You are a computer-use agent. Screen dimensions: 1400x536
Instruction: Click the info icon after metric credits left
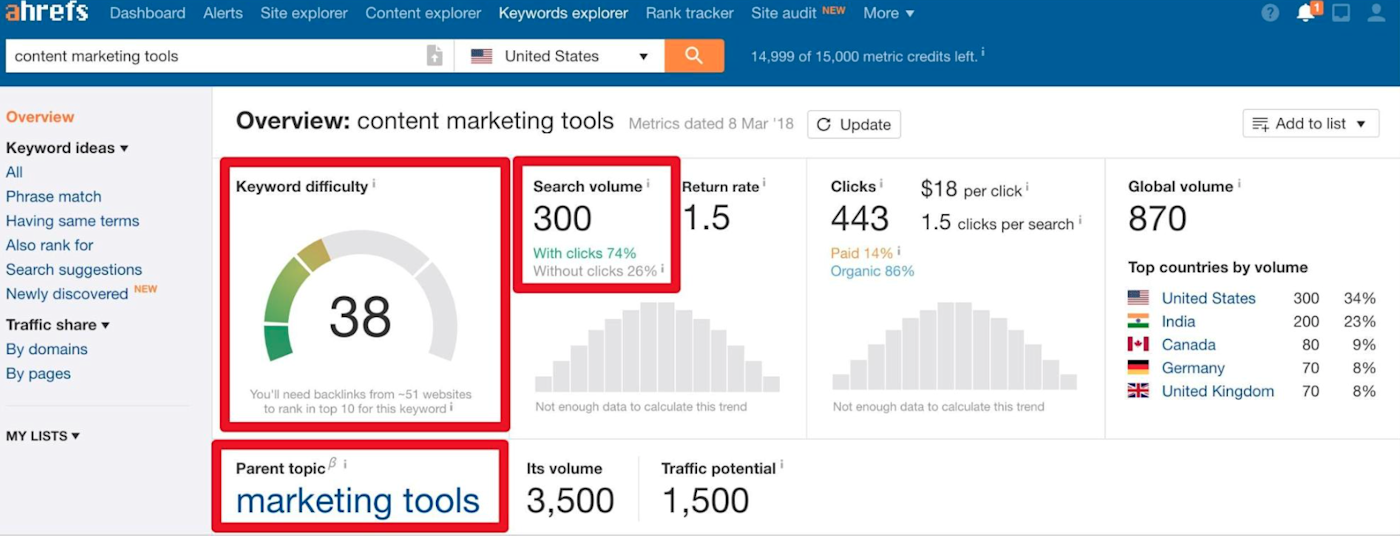[983, 52]
